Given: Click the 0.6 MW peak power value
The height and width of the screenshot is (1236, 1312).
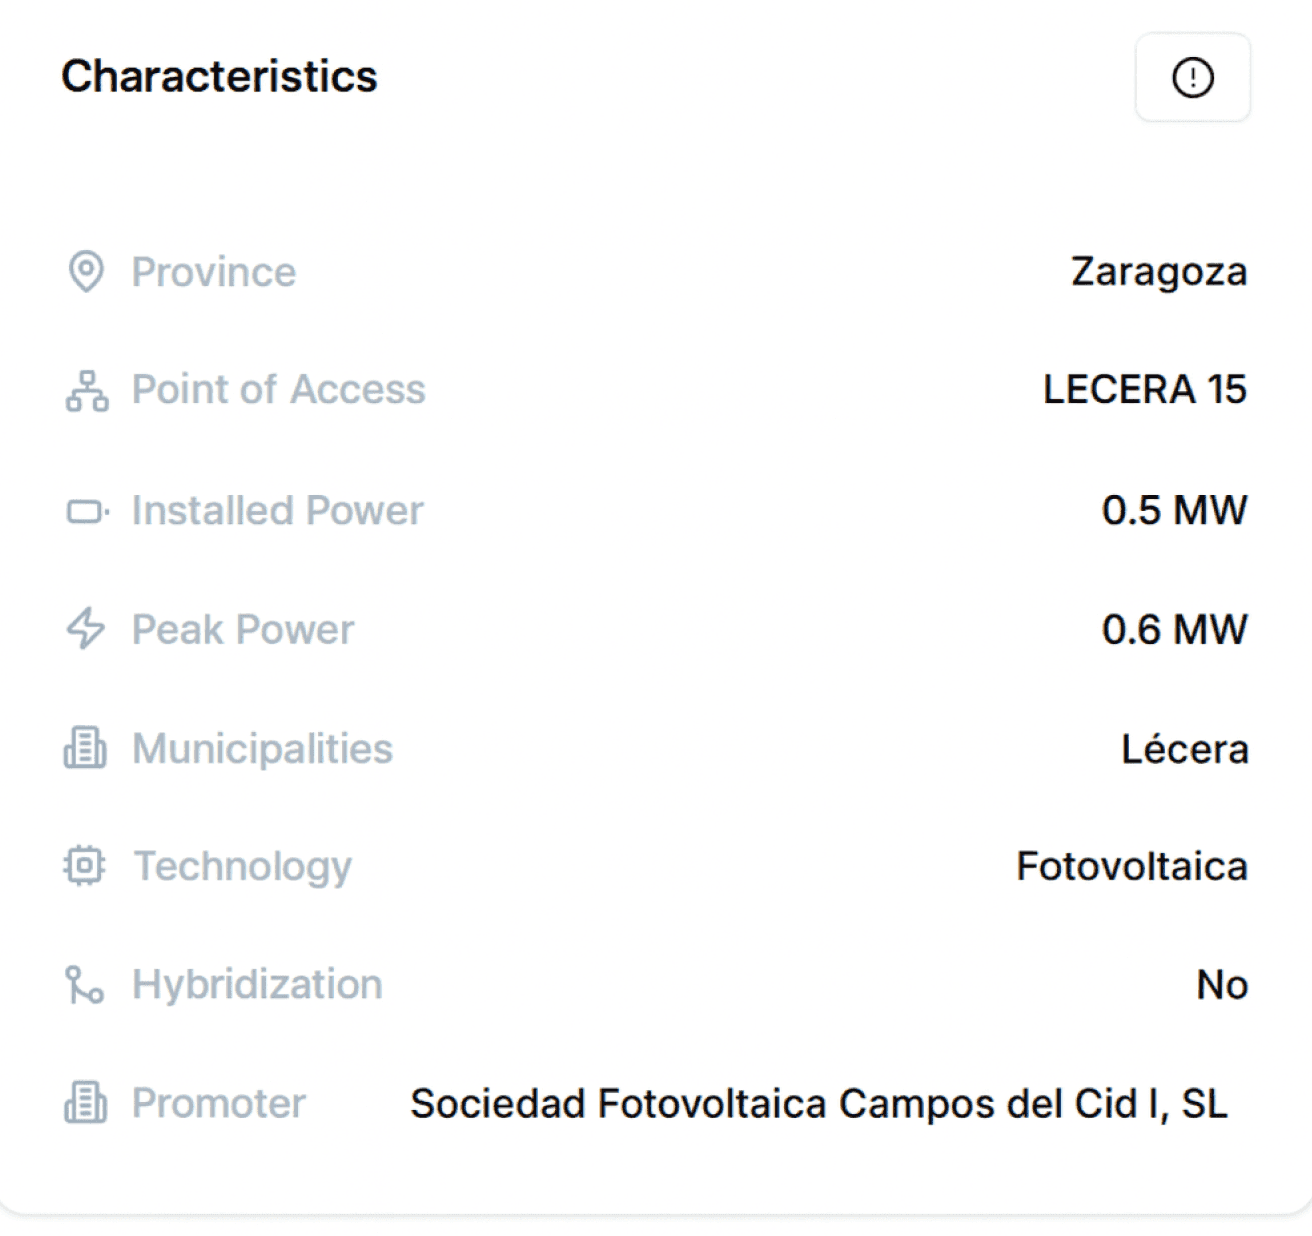Looking at the screenshot, I should (1174, 630).
